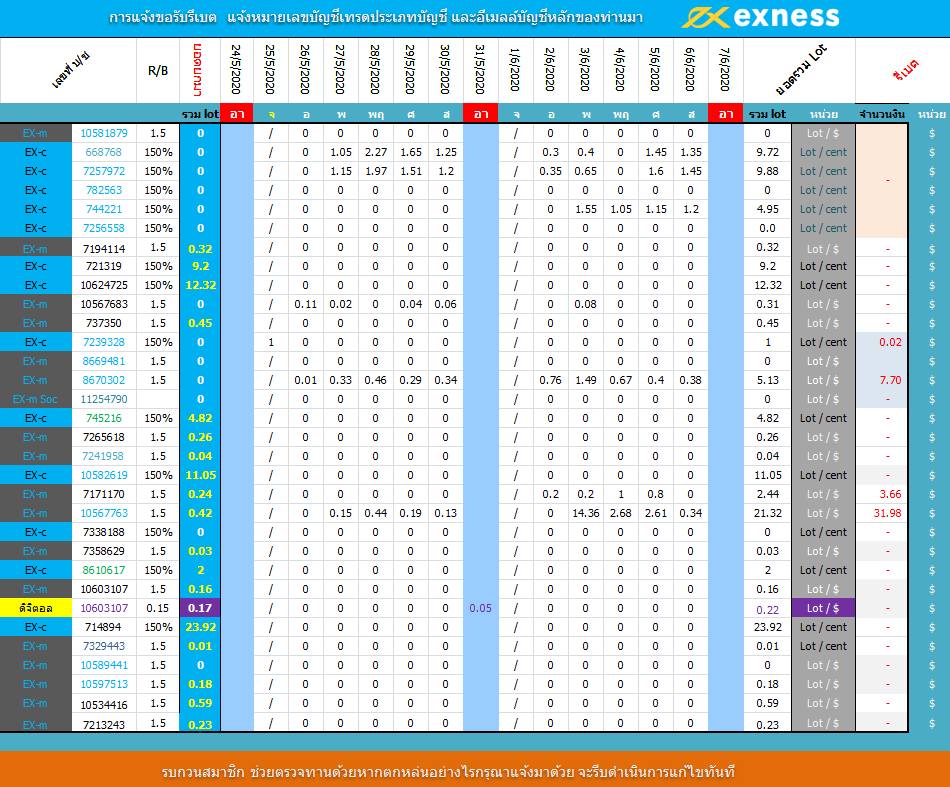
Task: Click the yellow ดิจิตอล cell
Action: [x=36, y=608]
